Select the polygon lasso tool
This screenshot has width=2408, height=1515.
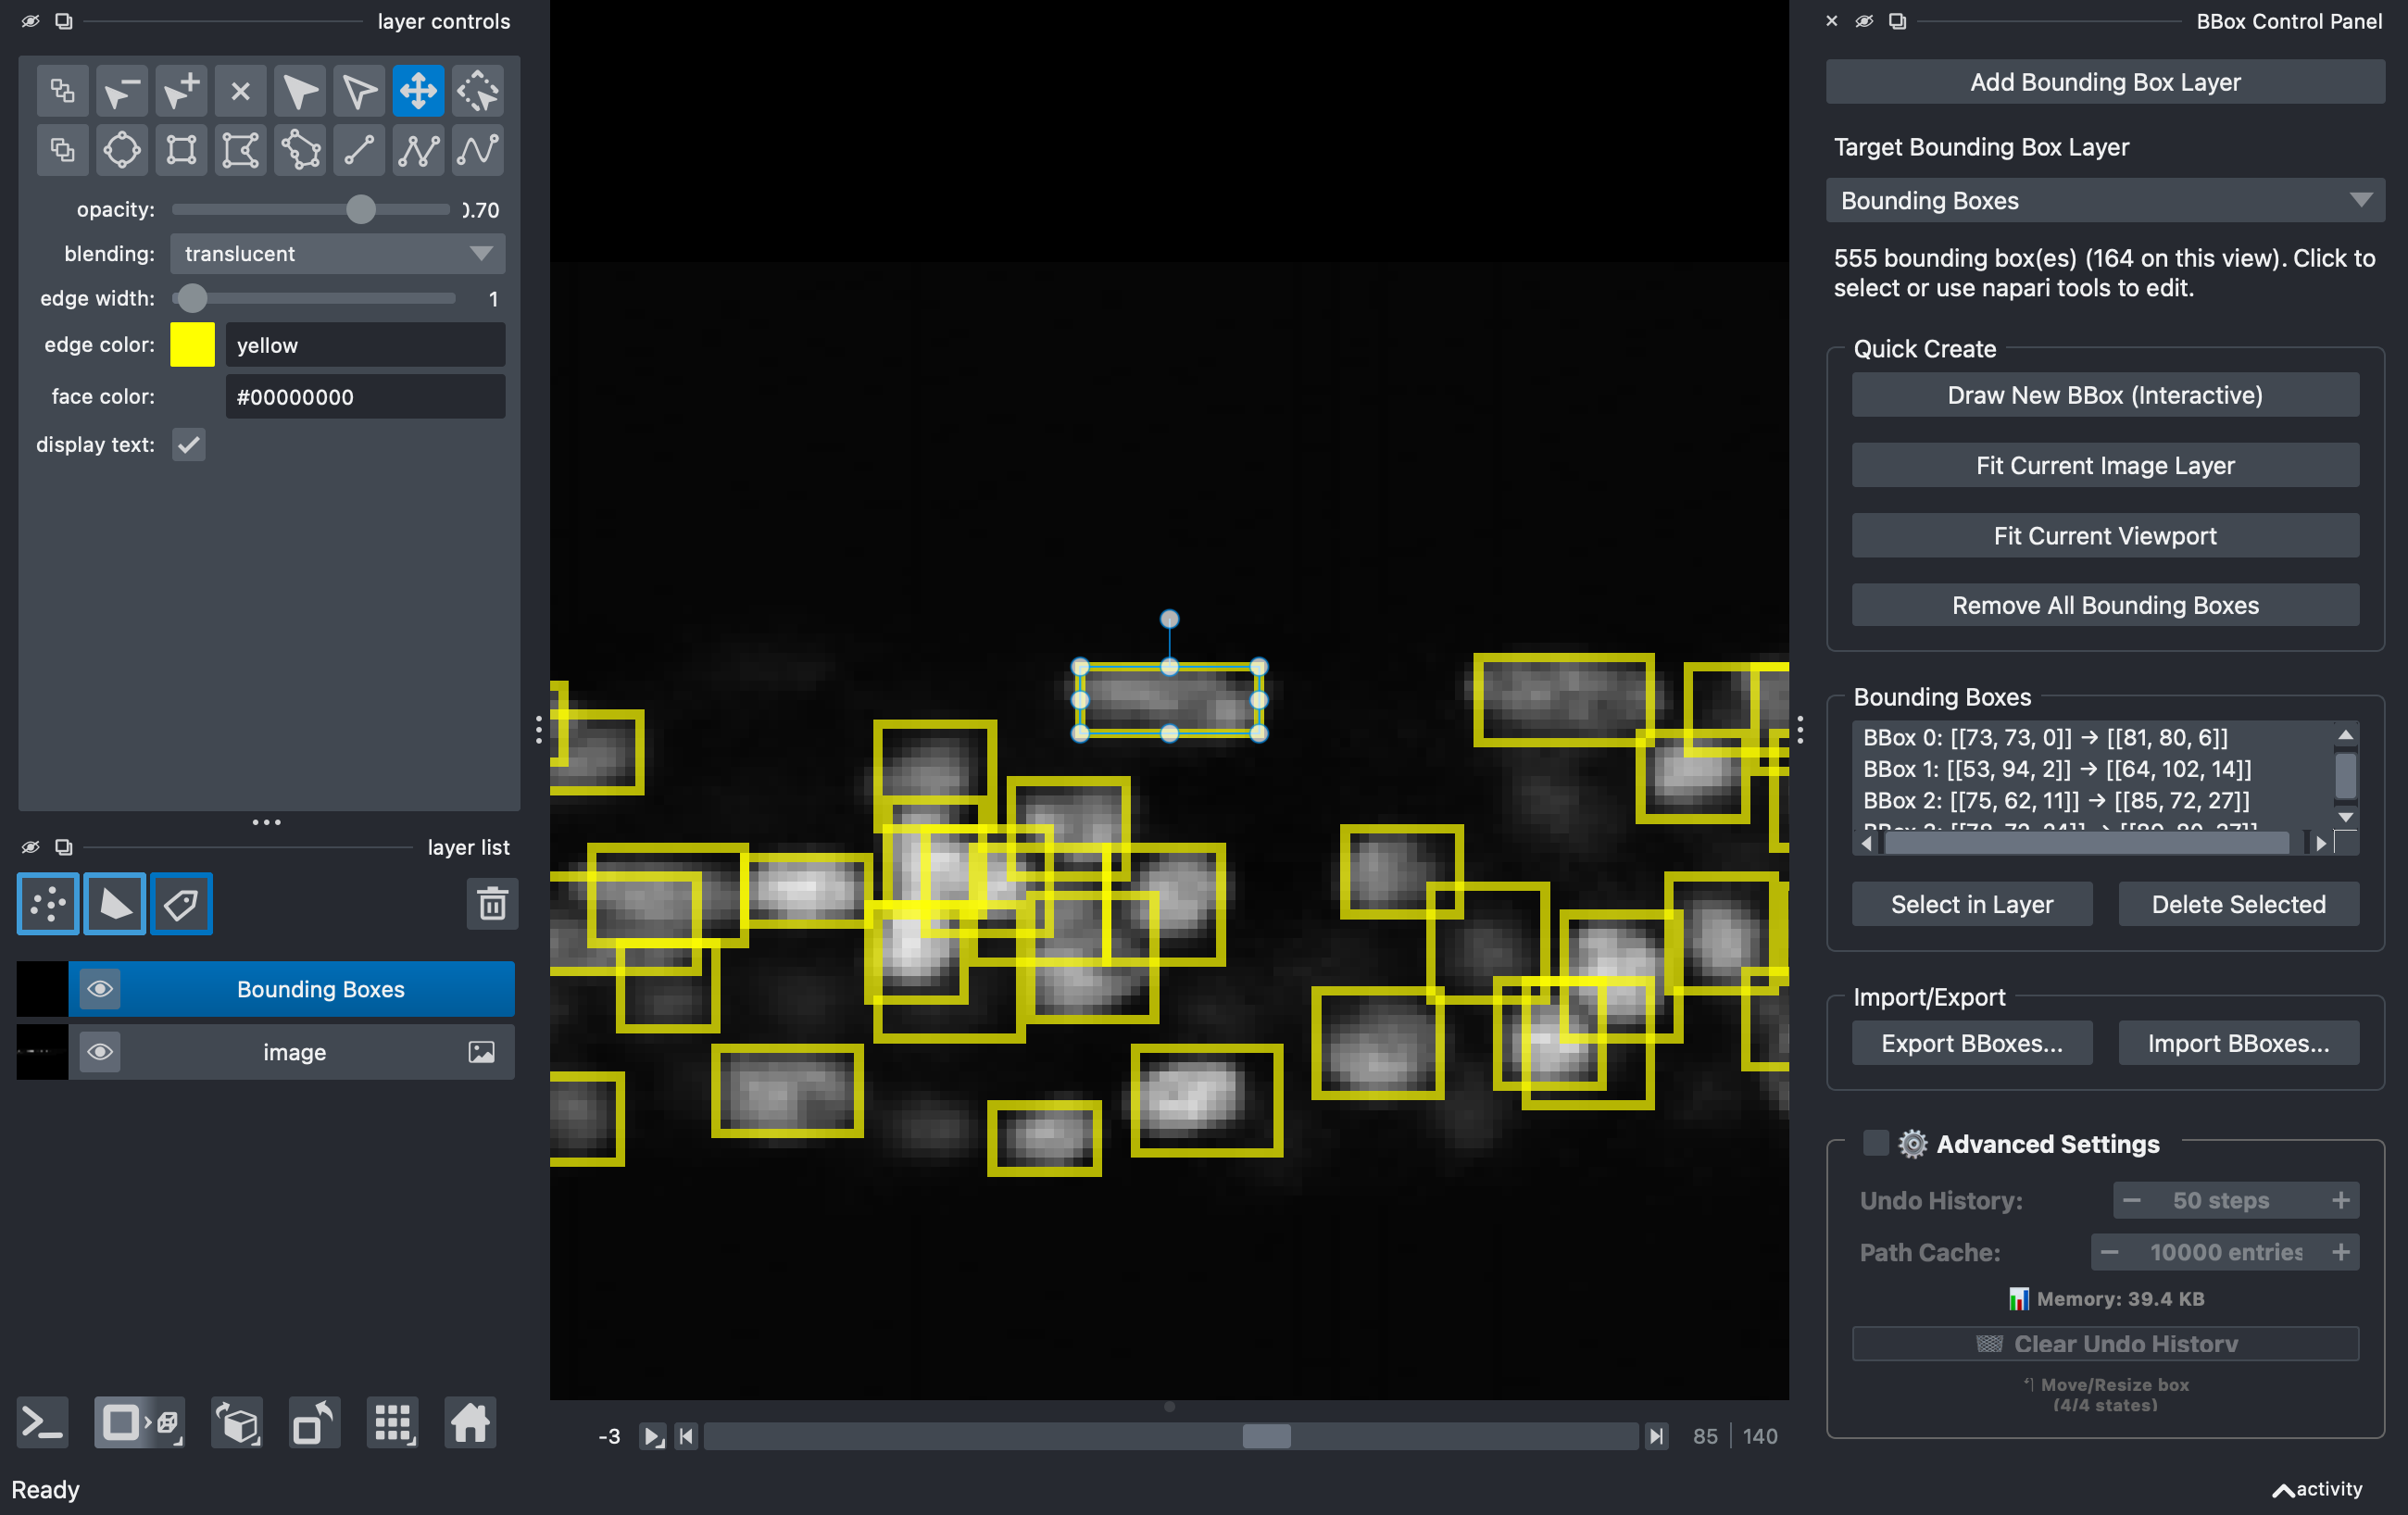pyautogui.click(x=300, y=151)
